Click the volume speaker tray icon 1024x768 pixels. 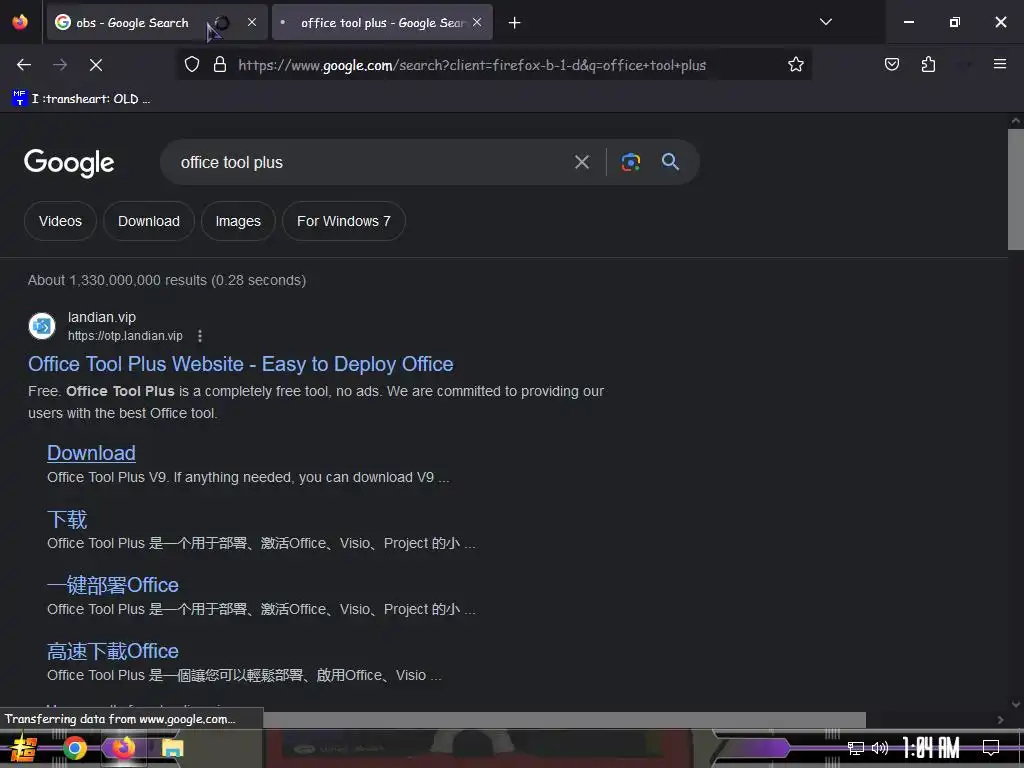point(880,748)
